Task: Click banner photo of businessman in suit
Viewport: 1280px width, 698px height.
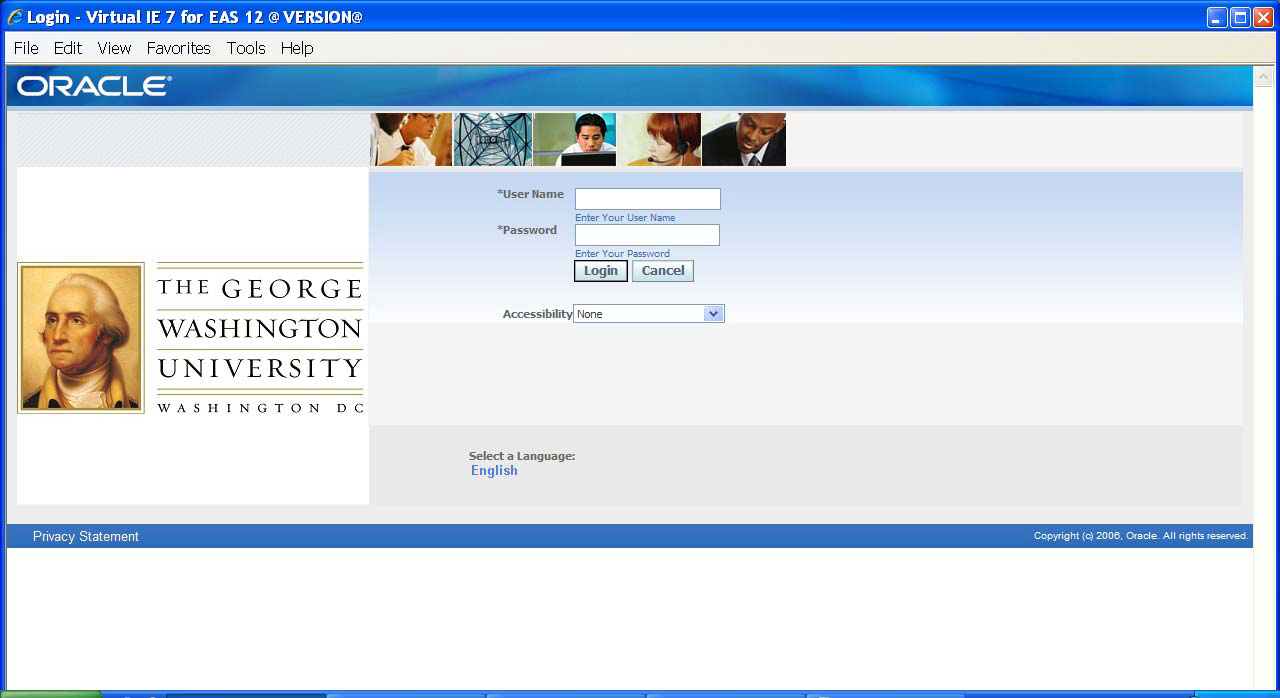Action: [x=744, y=139]
